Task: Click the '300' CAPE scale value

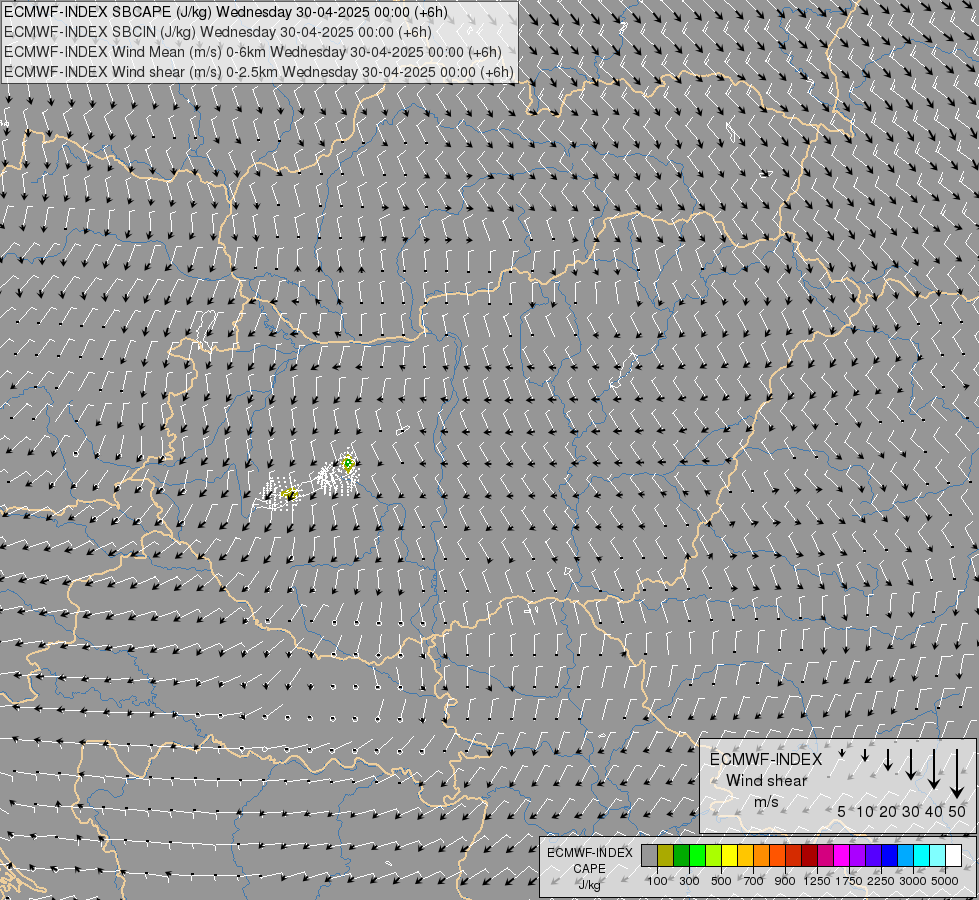Action: (689, 881)
